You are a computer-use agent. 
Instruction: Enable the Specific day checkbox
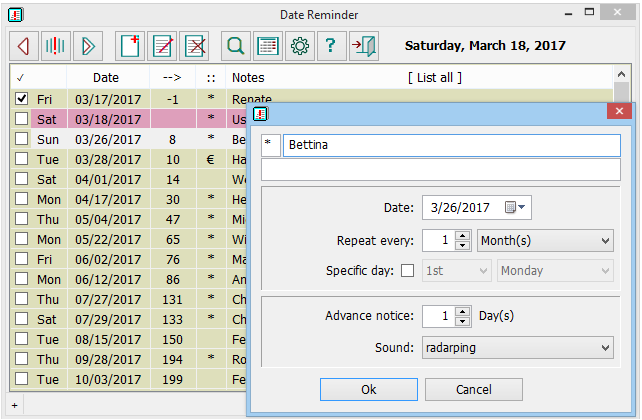[x=407, y=271]
